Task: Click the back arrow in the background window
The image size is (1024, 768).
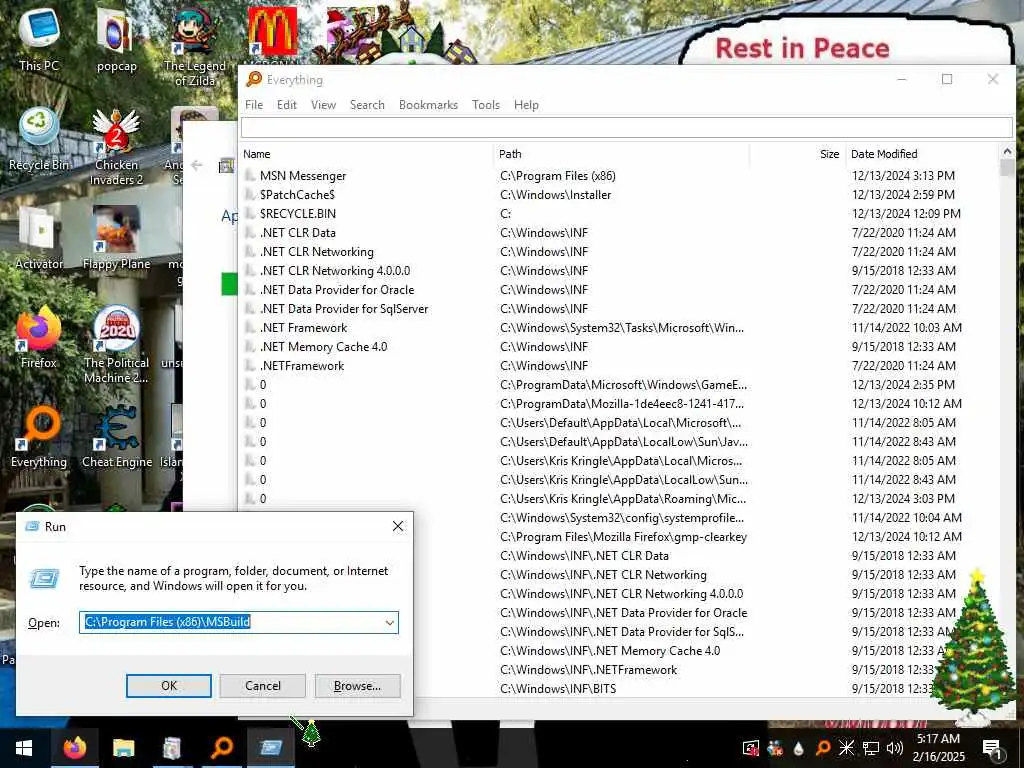Action: point(197,165)
